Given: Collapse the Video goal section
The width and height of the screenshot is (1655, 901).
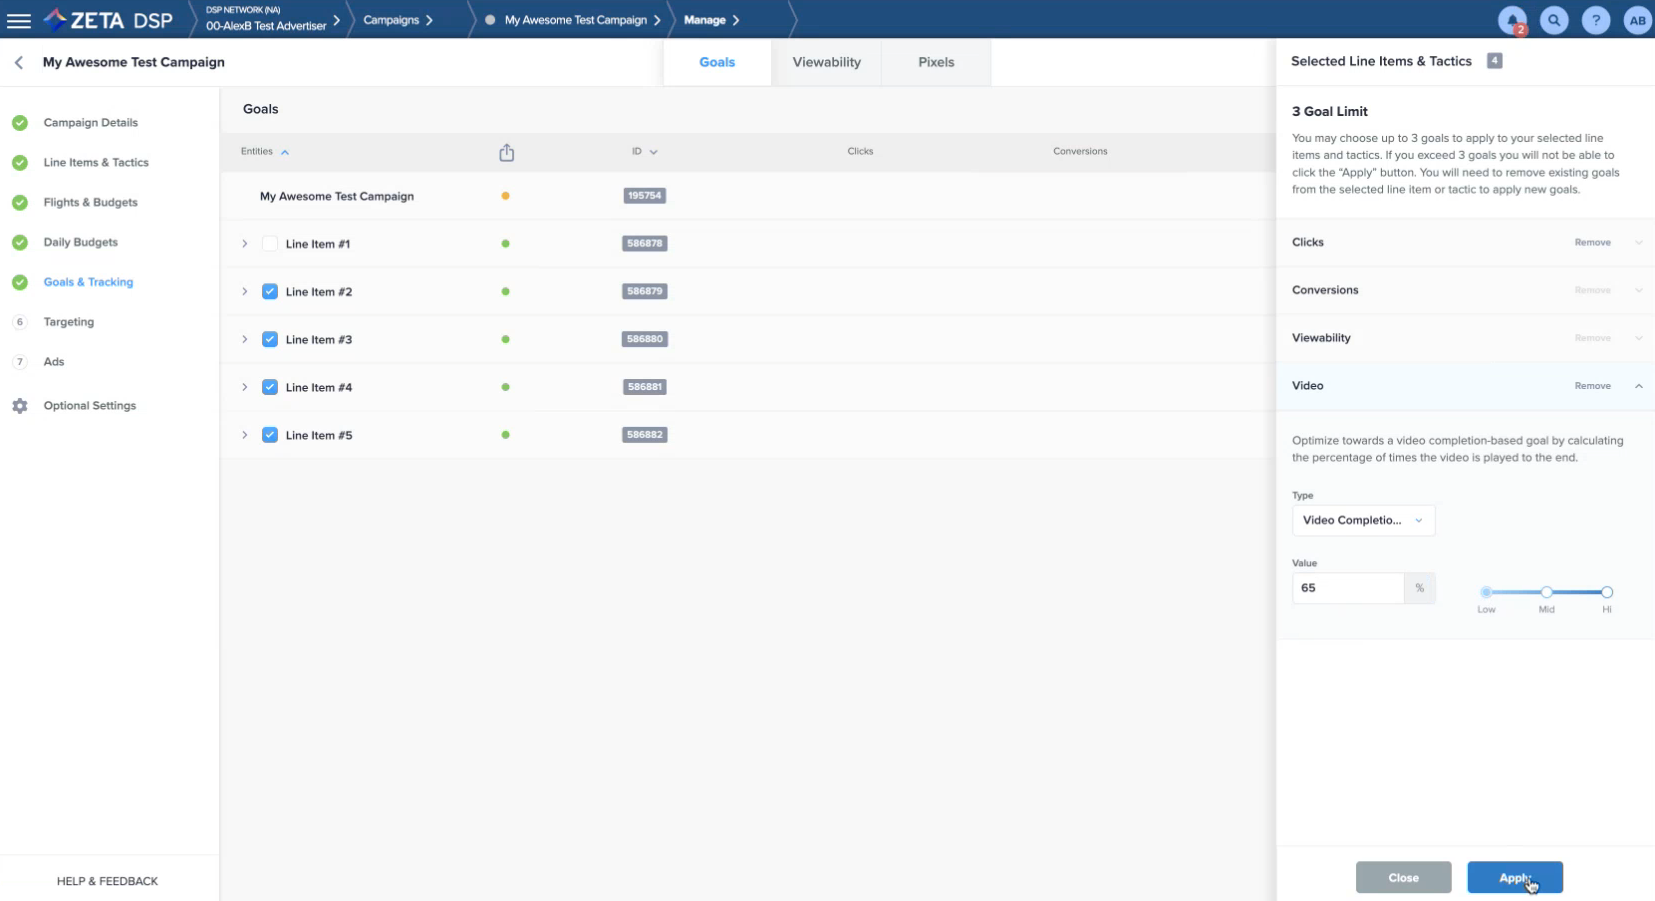Looking at the screenshot, I should click(x=1638, y=386).
